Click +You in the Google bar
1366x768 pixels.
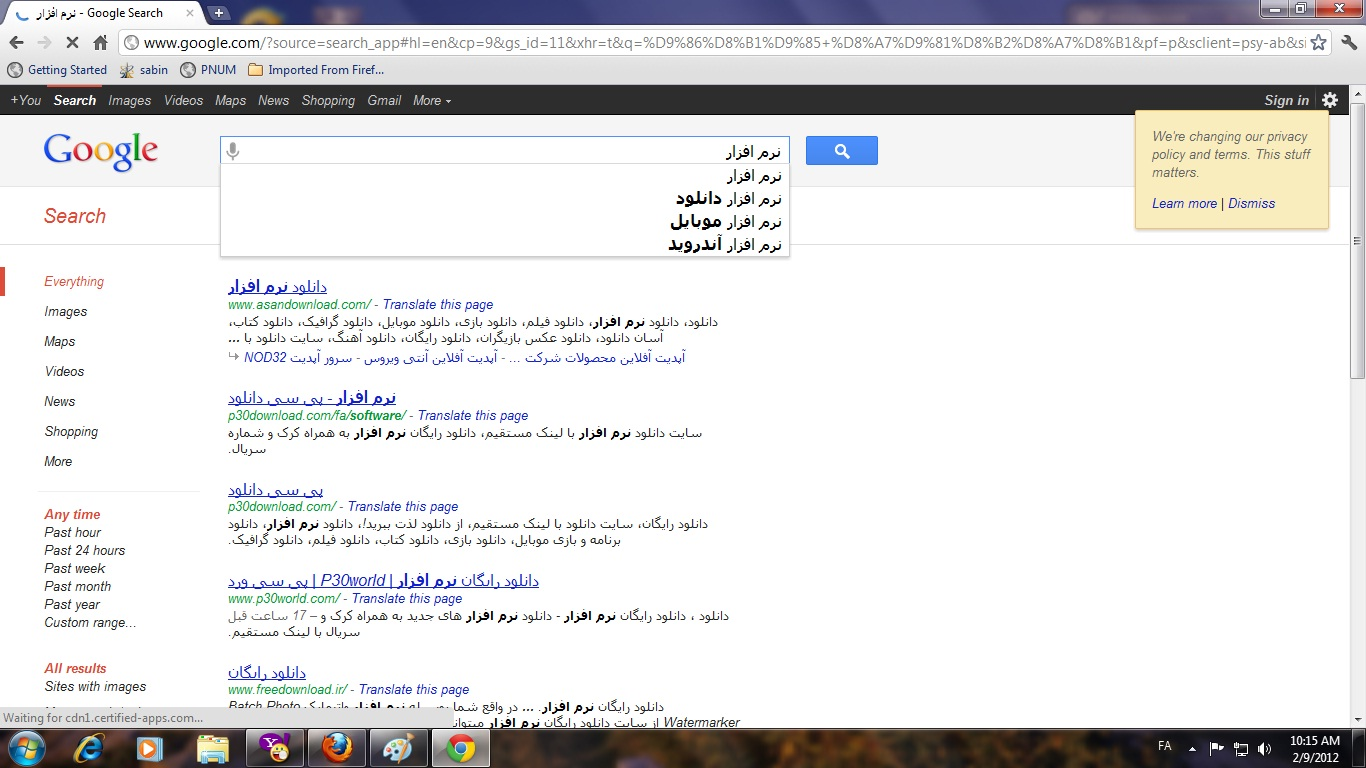tap(26, 100)
